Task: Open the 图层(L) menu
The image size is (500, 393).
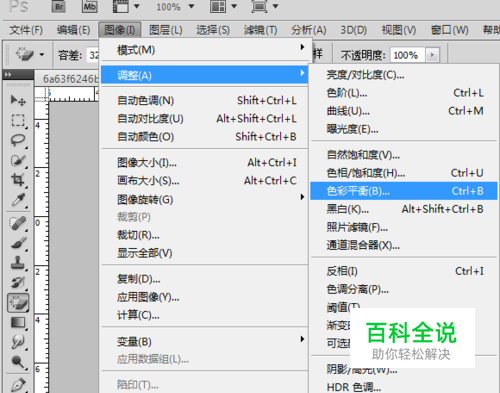Action: 166,30
